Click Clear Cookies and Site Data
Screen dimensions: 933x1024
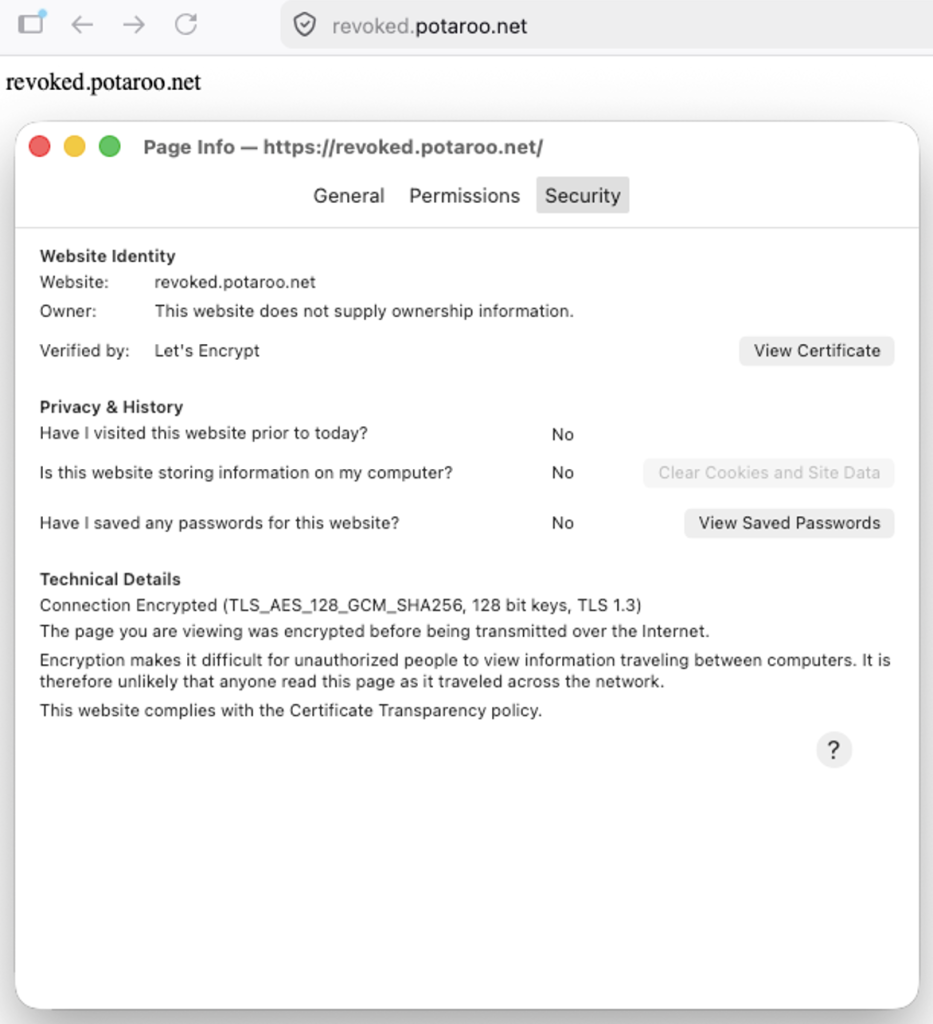pyautogui.click(x=768, y=473)
